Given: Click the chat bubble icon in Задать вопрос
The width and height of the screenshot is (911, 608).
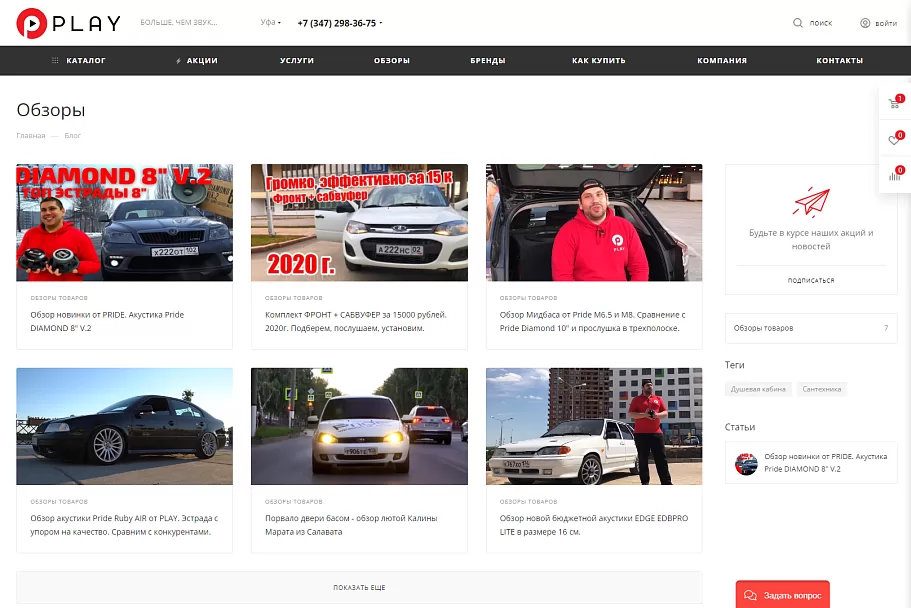Looking at the screenshot, I should pyautogui.click(x=750, y=595).
